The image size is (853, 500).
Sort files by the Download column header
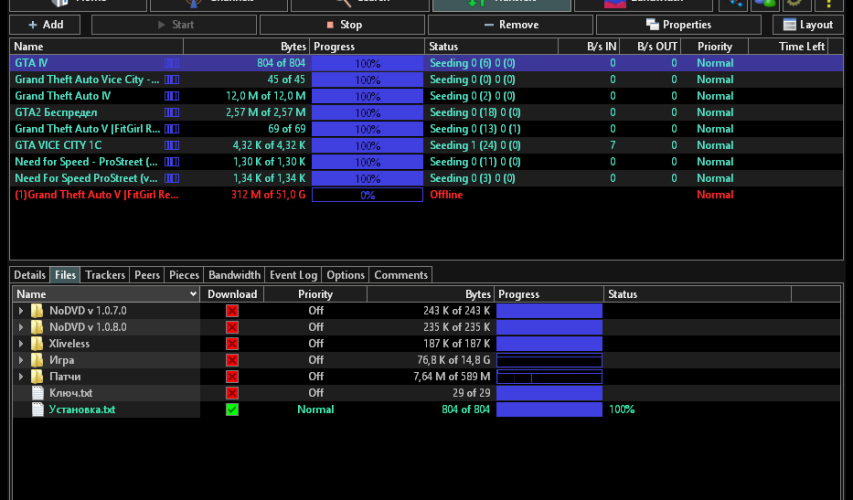tap(232, 294)
